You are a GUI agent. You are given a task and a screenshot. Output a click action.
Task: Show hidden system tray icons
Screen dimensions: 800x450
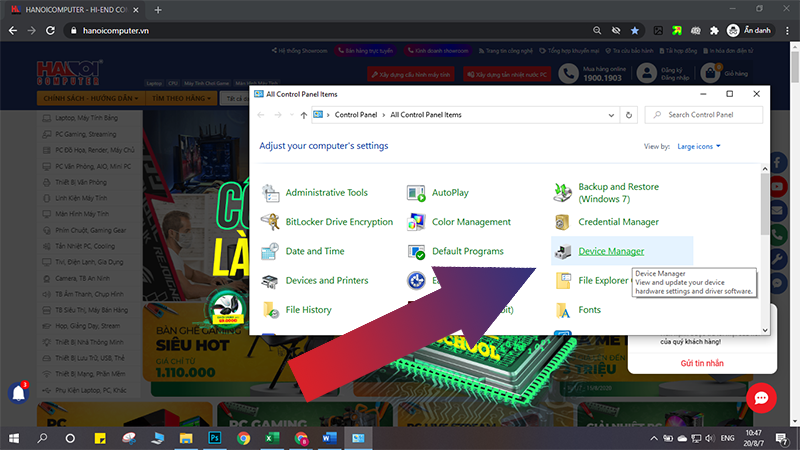[654, 438]
